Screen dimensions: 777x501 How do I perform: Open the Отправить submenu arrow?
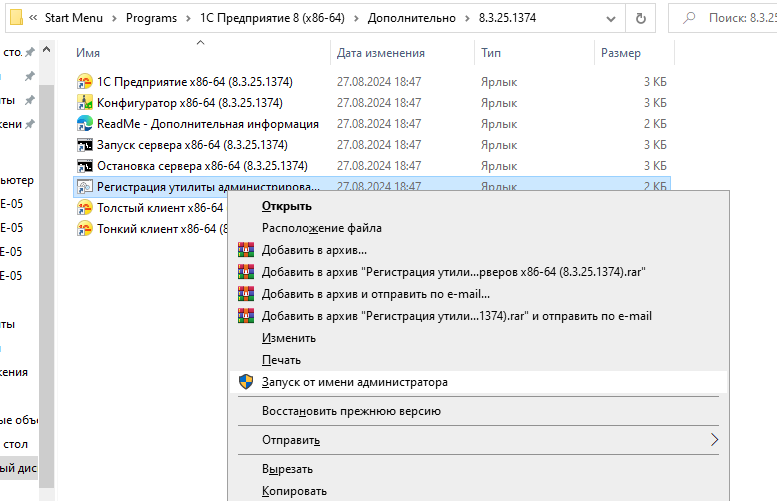(714, 440)
